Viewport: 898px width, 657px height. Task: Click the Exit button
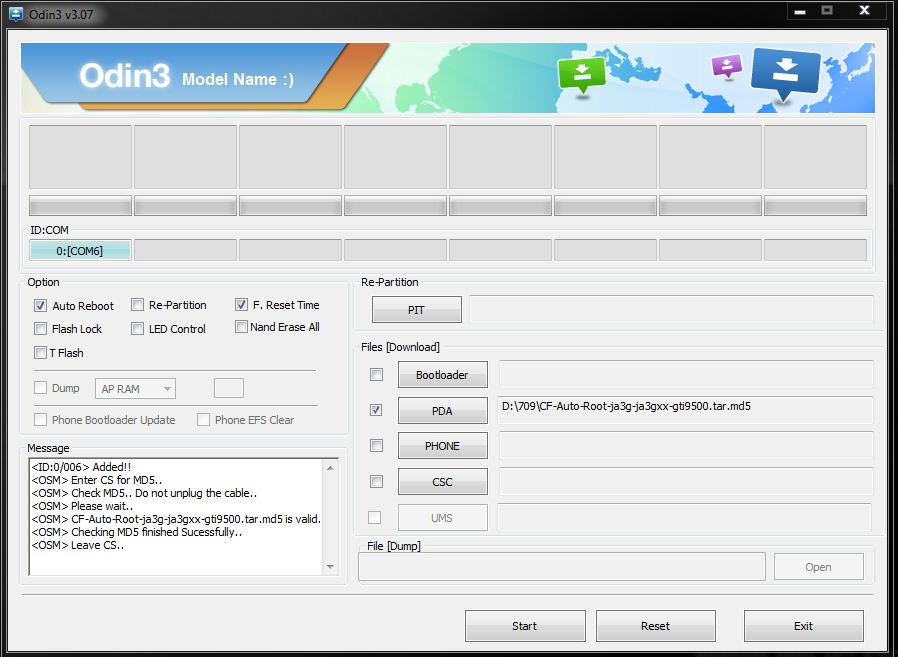point(804,626)
